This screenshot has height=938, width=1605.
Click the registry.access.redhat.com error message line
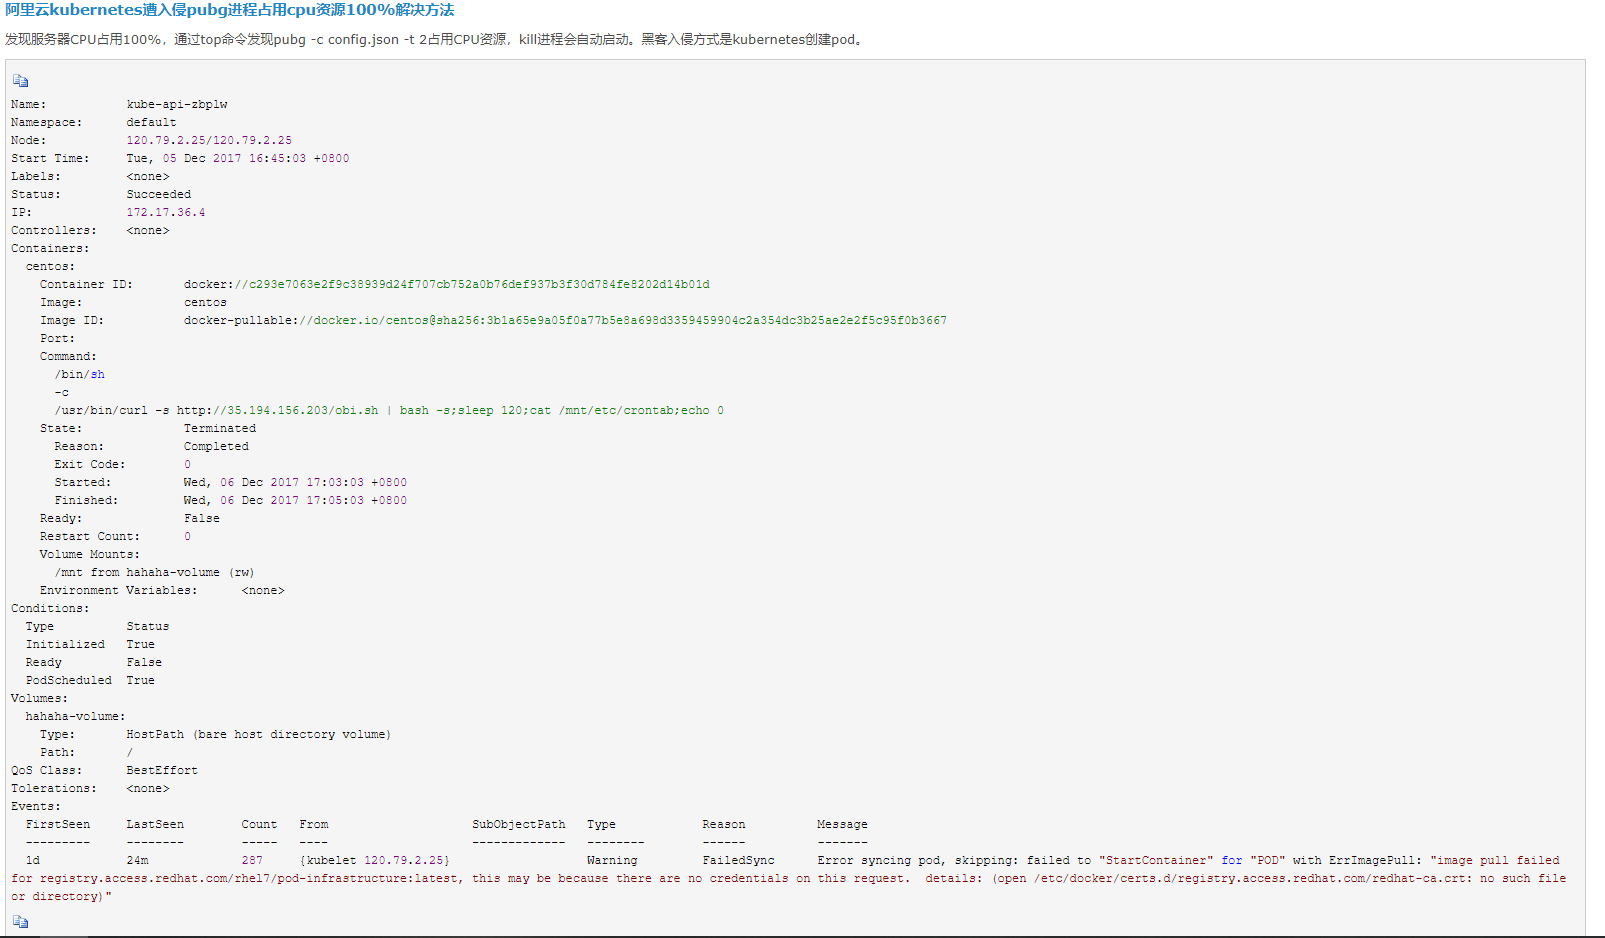[x=789, y=878]
